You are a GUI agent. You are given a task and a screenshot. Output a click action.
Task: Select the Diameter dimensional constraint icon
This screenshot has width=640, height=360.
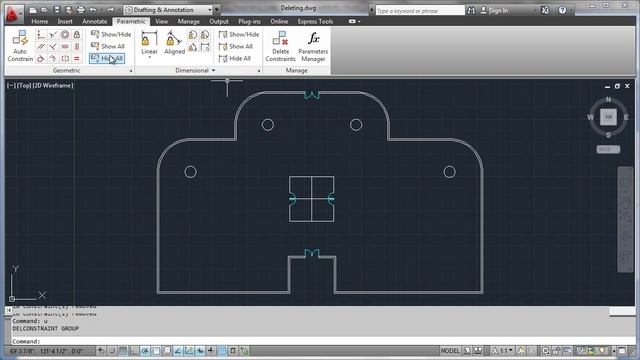point(204,35)
